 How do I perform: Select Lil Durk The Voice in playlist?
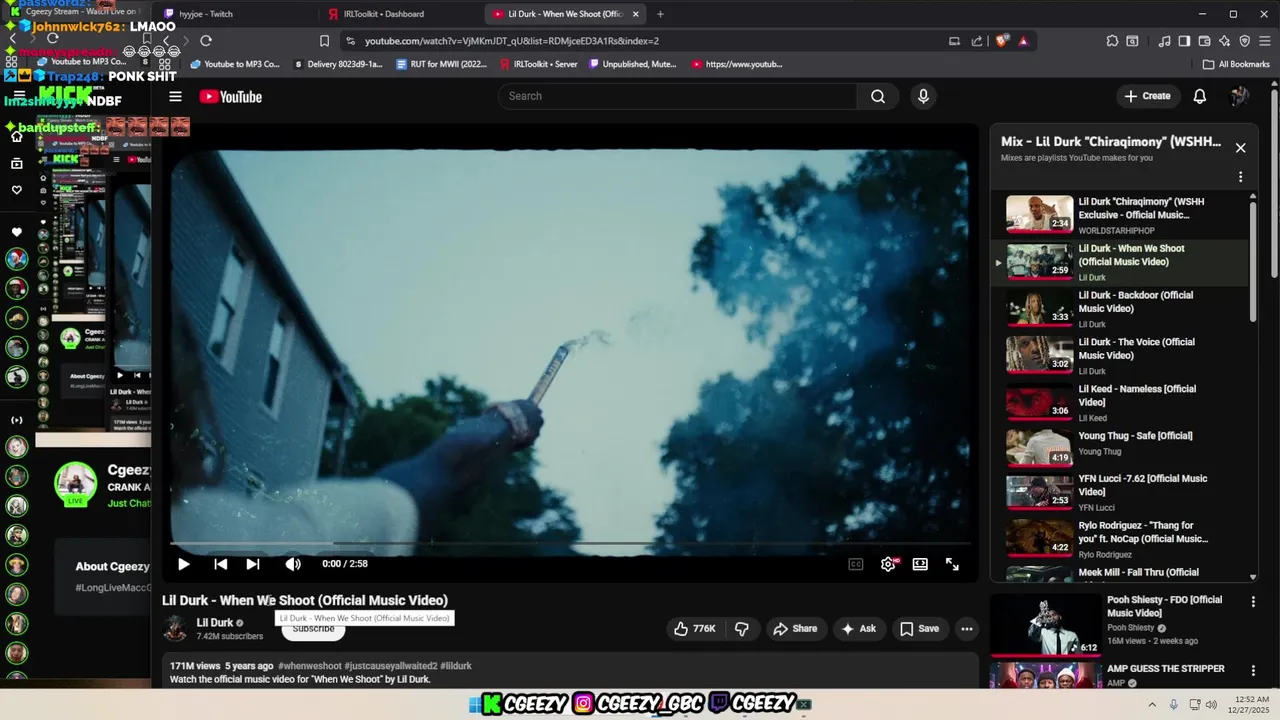(1120, 355)
